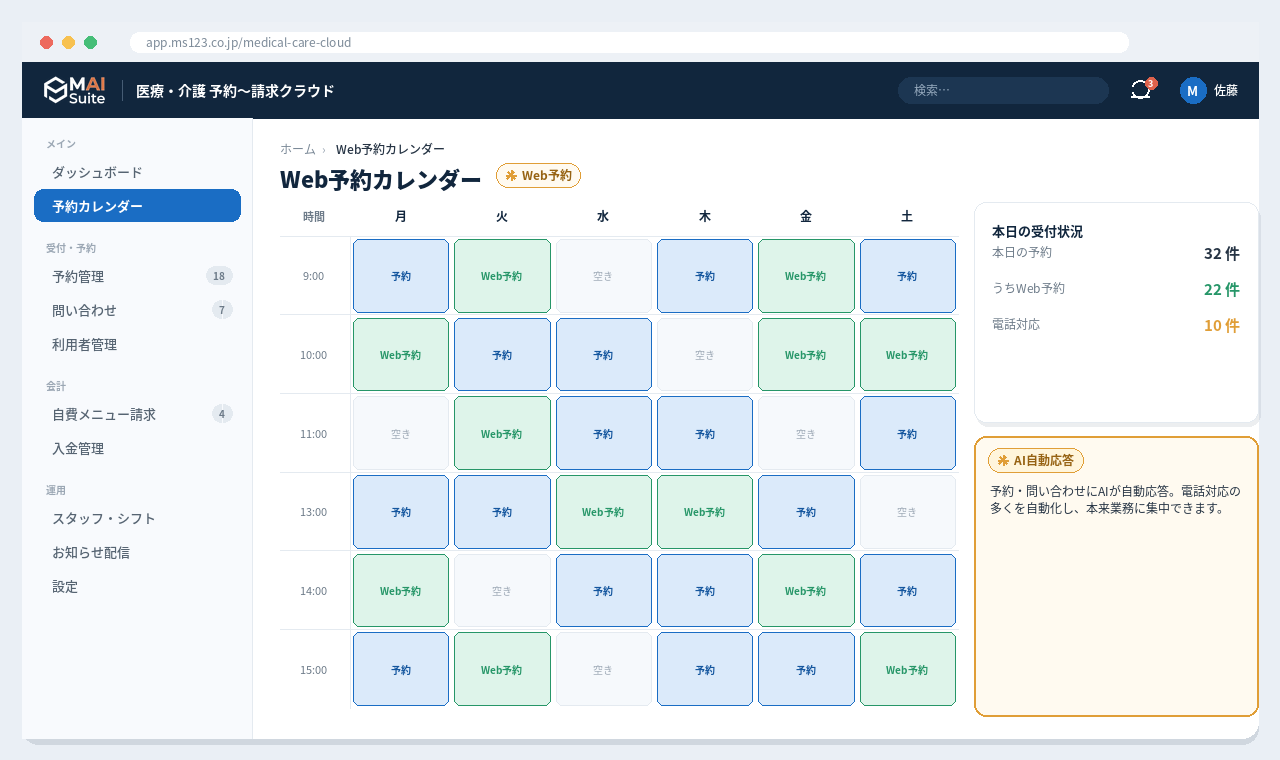
Task: Select Friday 11:00 空き slot
Action: (806, 434)
